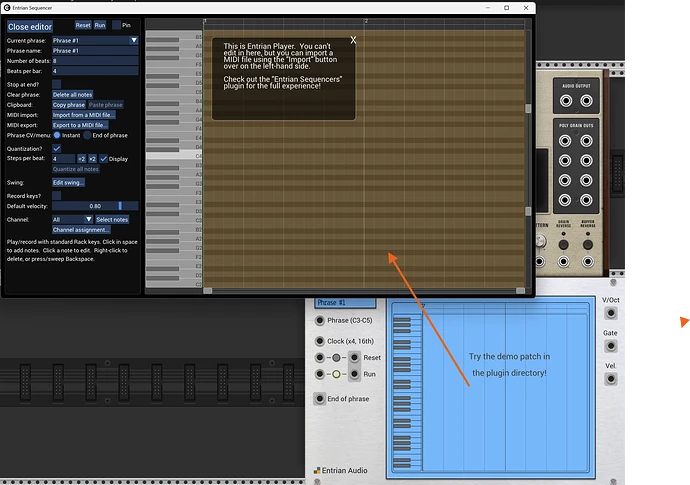
Task: Click the End of phrase output jack
Action: pyautogui.click(x=320, y=399)
